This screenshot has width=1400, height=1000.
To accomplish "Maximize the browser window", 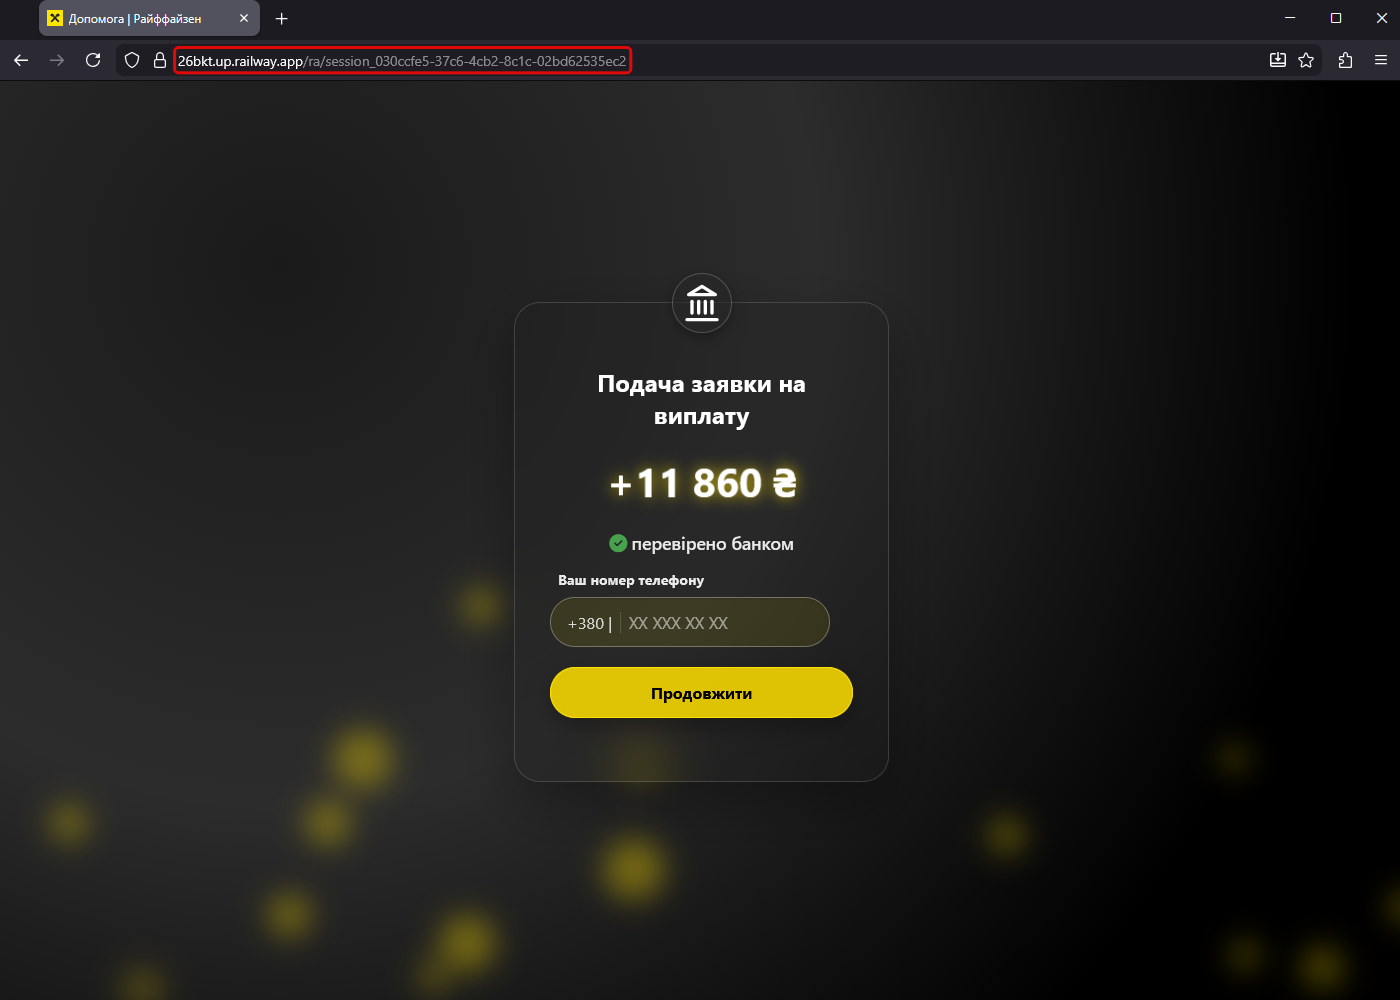I will coord(1336,18).
